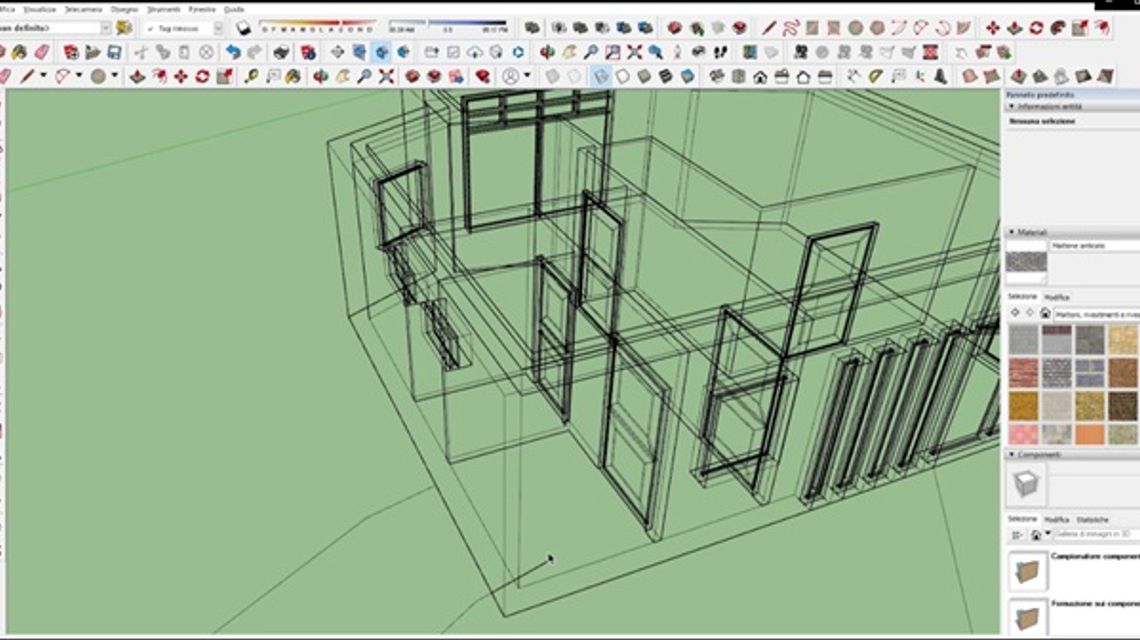Toggle the X-ray face style
1140x640 pixels.
click(x=551, y=76)
